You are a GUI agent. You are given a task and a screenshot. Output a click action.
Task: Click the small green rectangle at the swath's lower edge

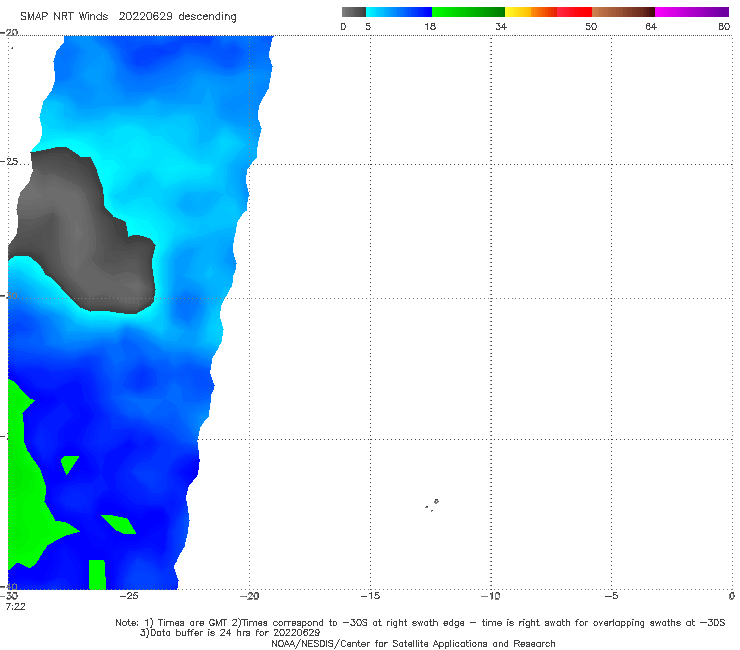[x=97, y=574]
